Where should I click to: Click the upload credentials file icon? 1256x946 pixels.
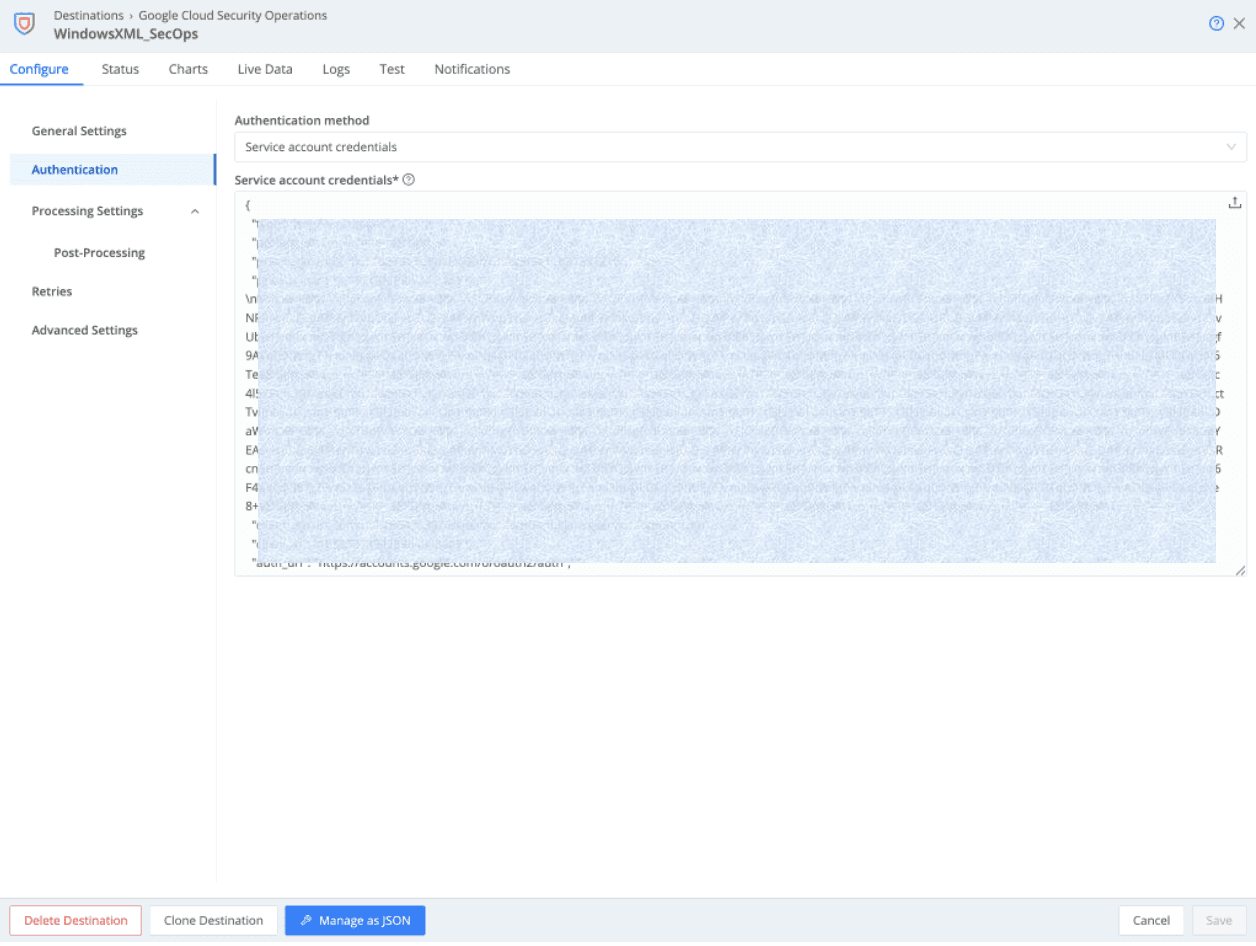(x=1234, y=203)
